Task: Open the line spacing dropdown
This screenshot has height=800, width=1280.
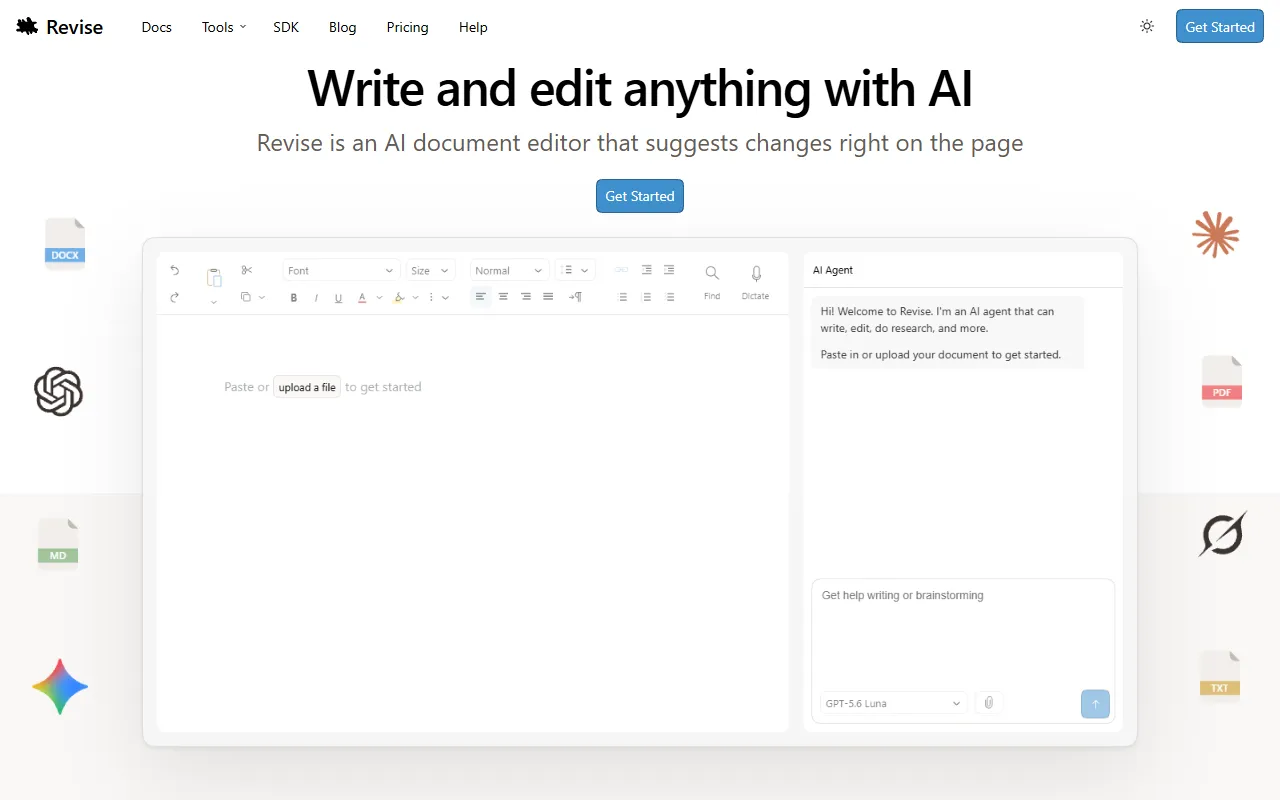Action: (x=575, y=270)
